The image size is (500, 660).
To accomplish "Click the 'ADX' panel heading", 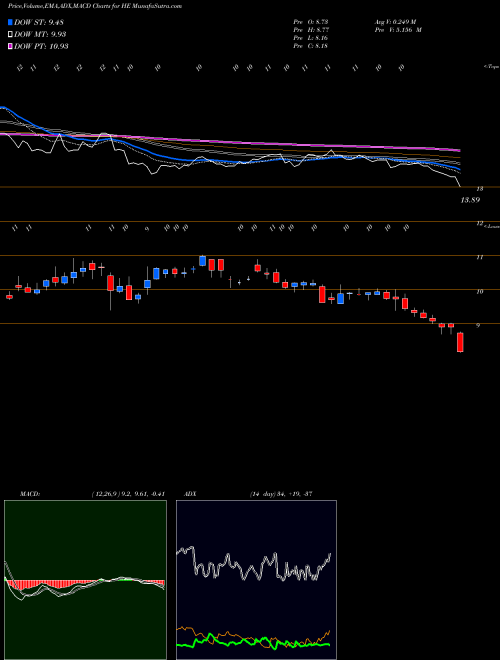I will click(189, 494).
